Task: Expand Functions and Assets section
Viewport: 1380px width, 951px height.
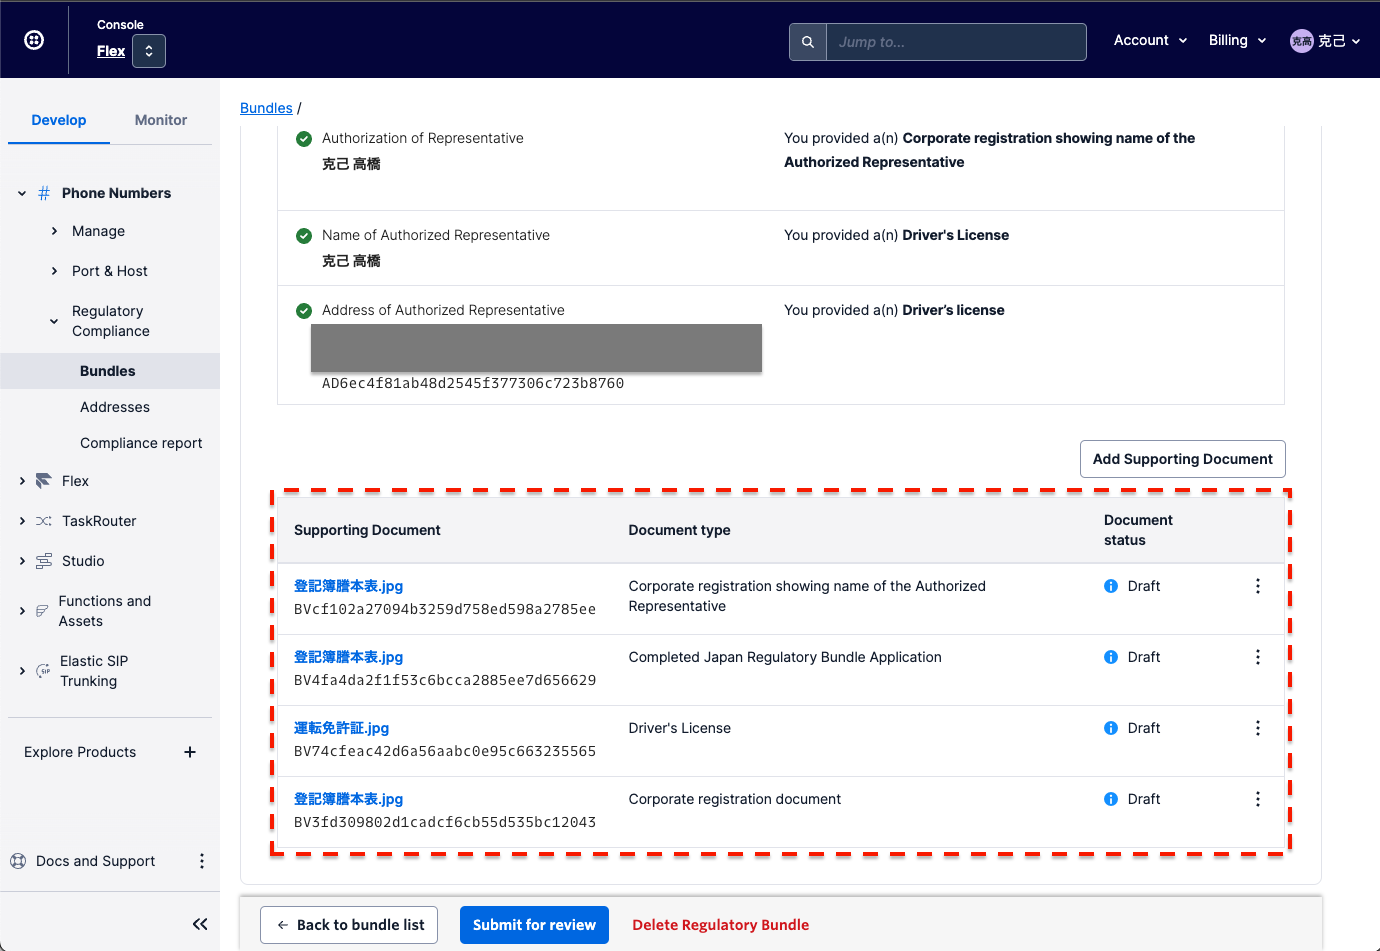Action: pyautogui.click(x=22, y=611)
